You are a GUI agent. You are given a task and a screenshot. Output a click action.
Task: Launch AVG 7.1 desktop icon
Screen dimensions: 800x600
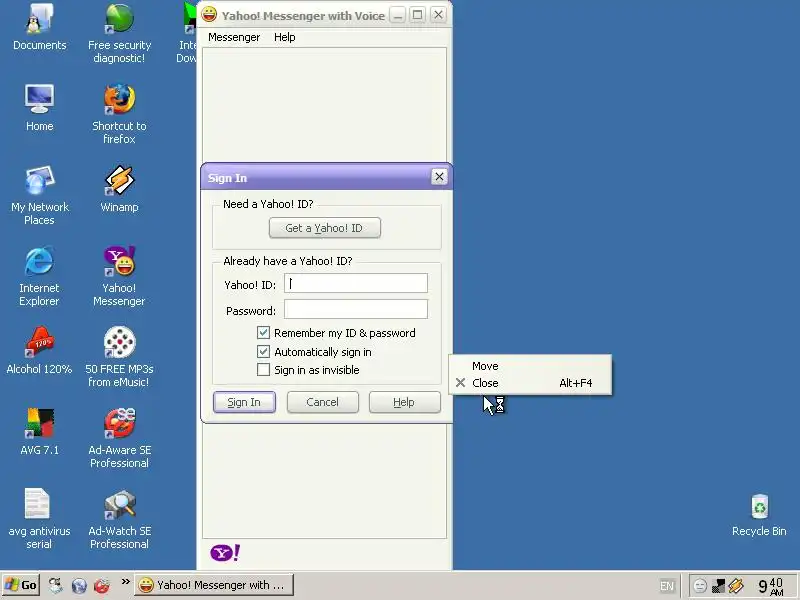tap(39, 431)
